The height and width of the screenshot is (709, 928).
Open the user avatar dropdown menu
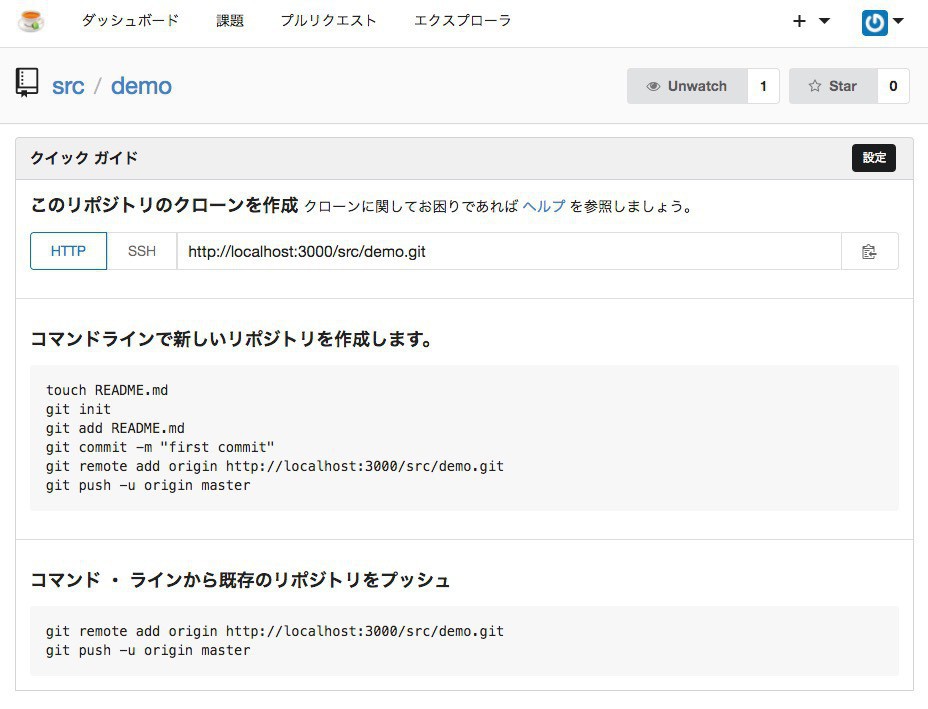(882, 21)
